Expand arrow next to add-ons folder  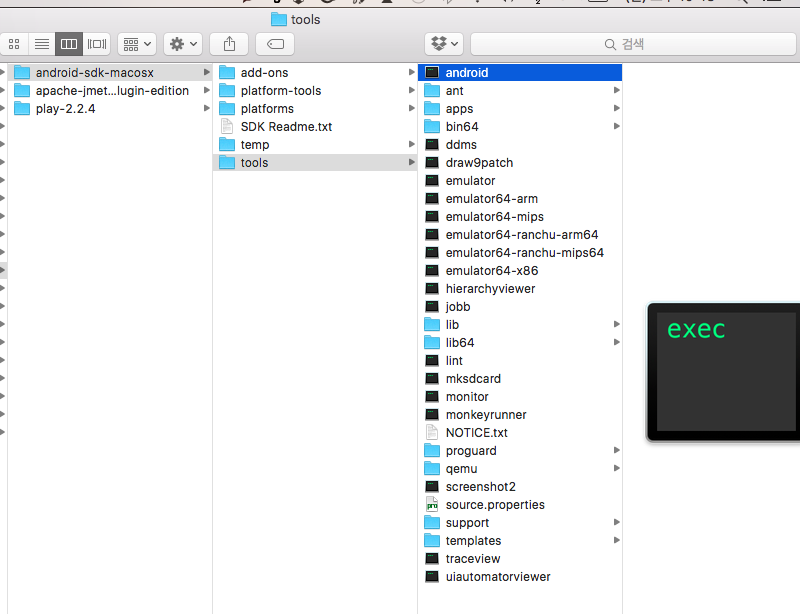[x=412, y=72]
